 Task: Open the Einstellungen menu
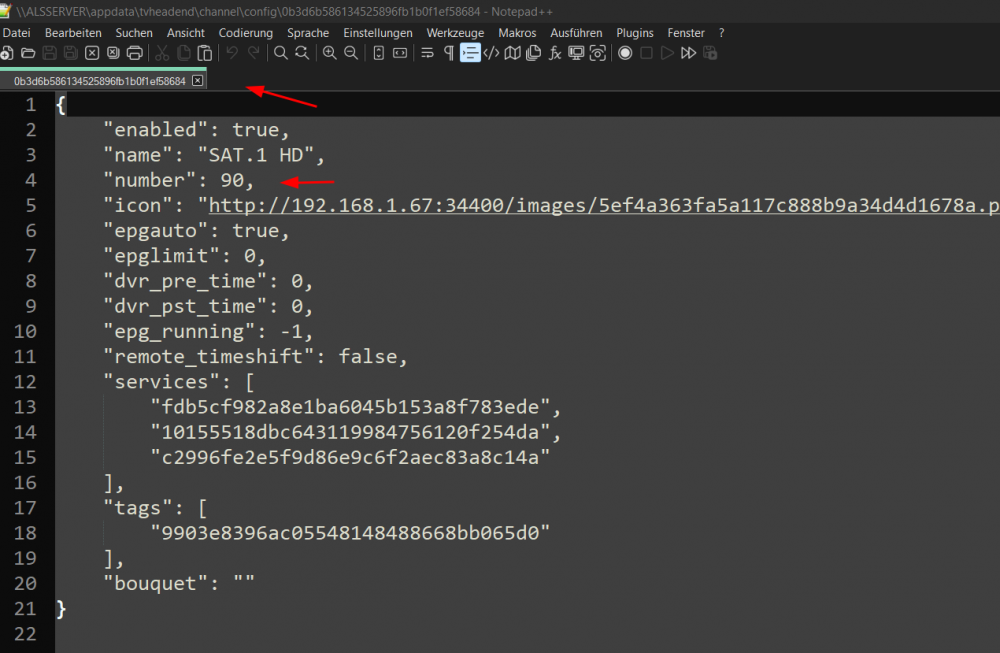coord(378,33)
